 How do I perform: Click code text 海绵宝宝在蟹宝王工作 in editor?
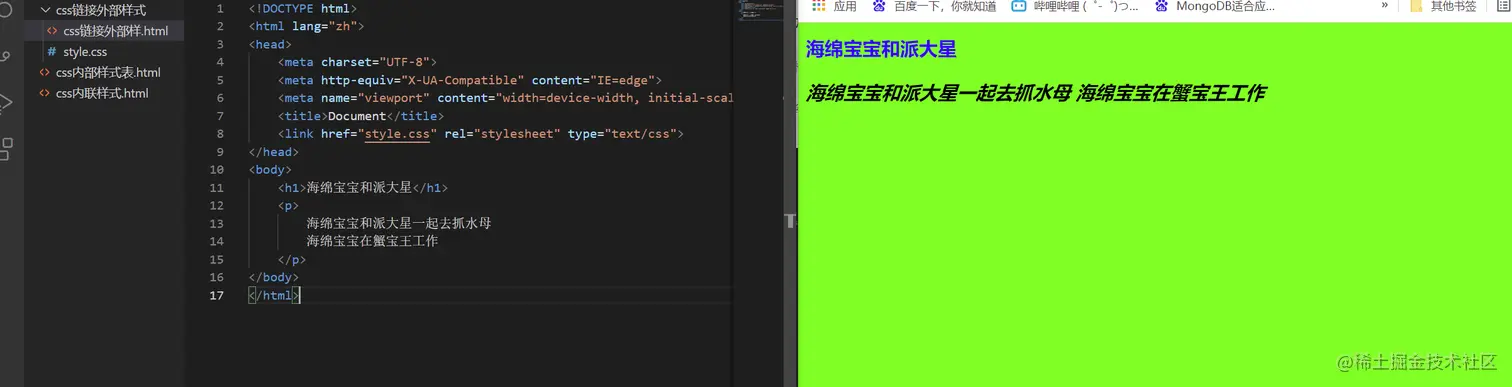[x=372, y=241]
